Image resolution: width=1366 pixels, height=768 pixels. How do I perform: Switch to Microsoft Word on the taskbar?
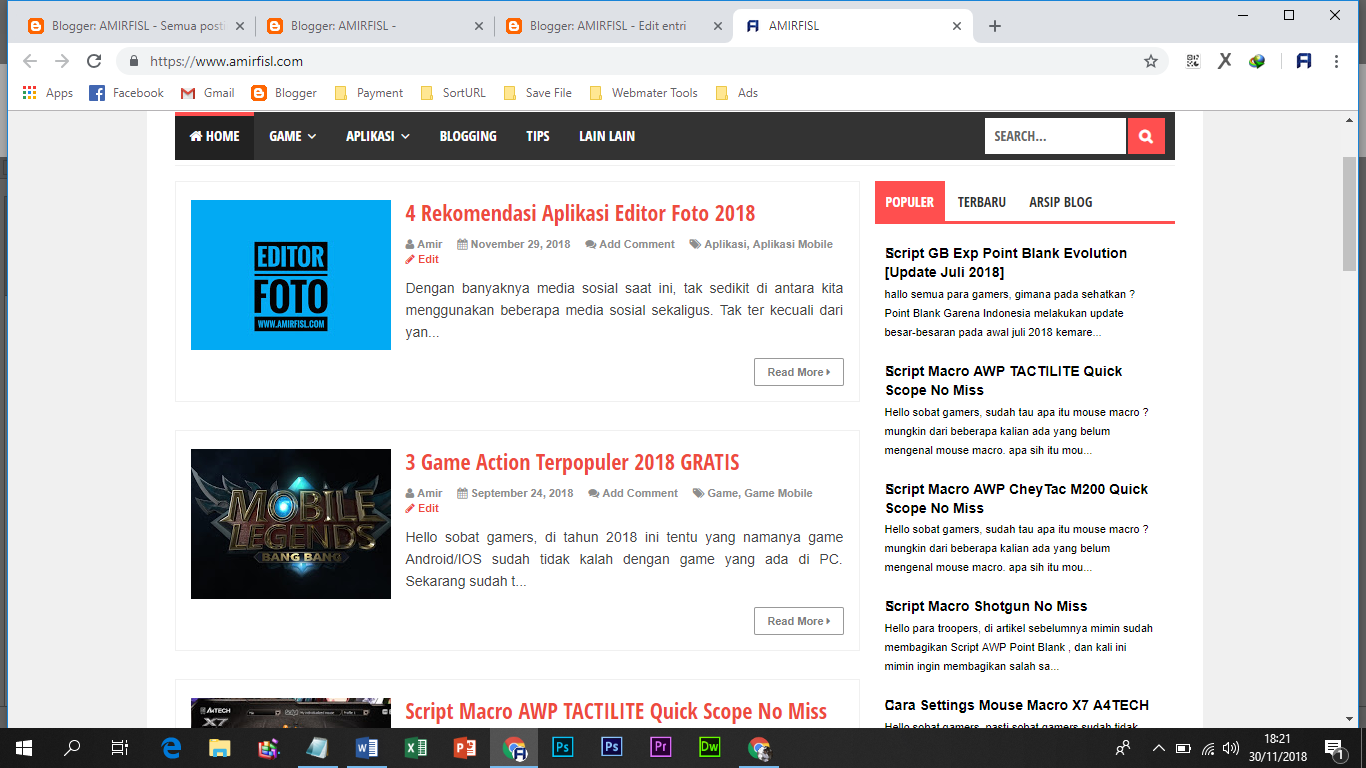click(x=367, y=747)
